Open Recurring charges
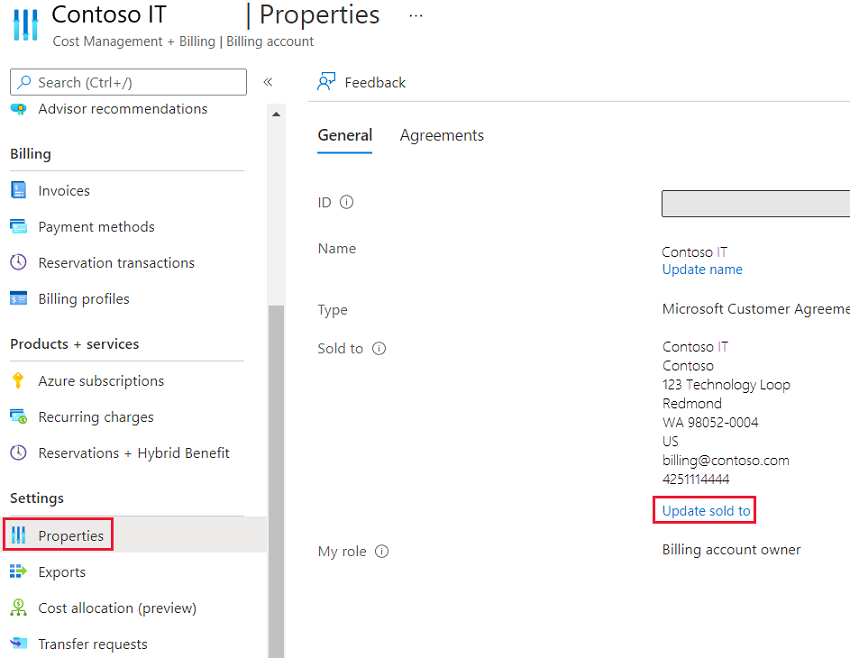850x658 pixels. click(96, 417)
